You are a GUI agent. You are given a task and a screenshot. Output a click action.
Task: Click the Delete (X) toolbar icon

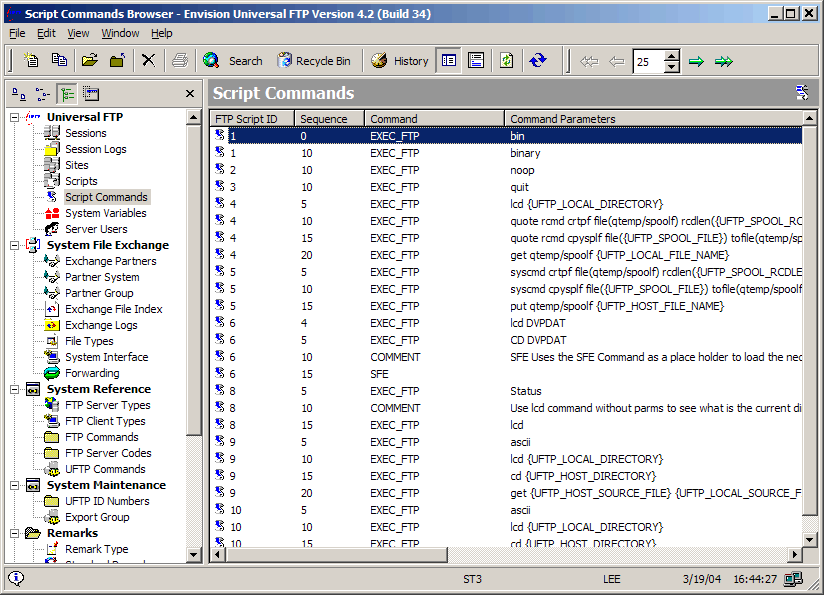click(149, 60)
